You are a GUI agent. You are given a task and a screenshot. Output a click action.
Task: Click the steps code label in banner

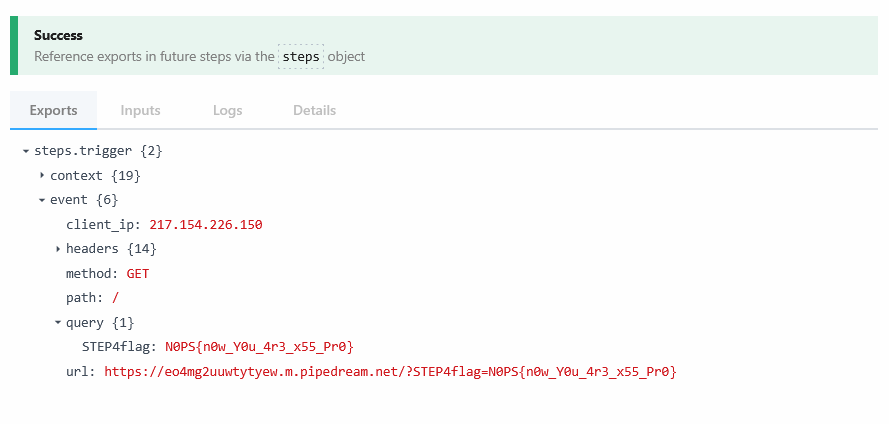pos(301,57)
